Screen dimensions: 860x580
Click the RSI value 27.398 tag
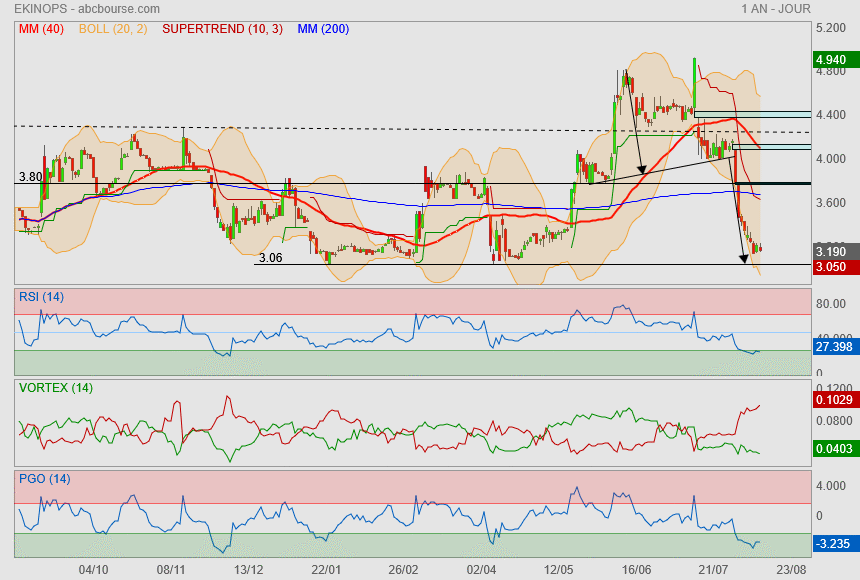point(836,347)
